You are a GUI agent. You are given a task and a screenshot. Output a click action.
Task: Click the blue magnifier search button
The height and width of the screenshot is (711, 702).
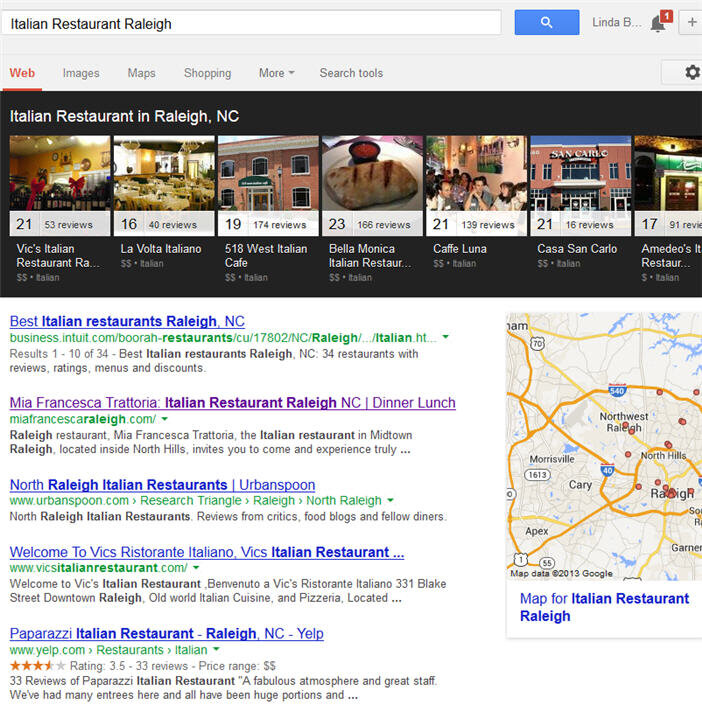coord(546,22)
